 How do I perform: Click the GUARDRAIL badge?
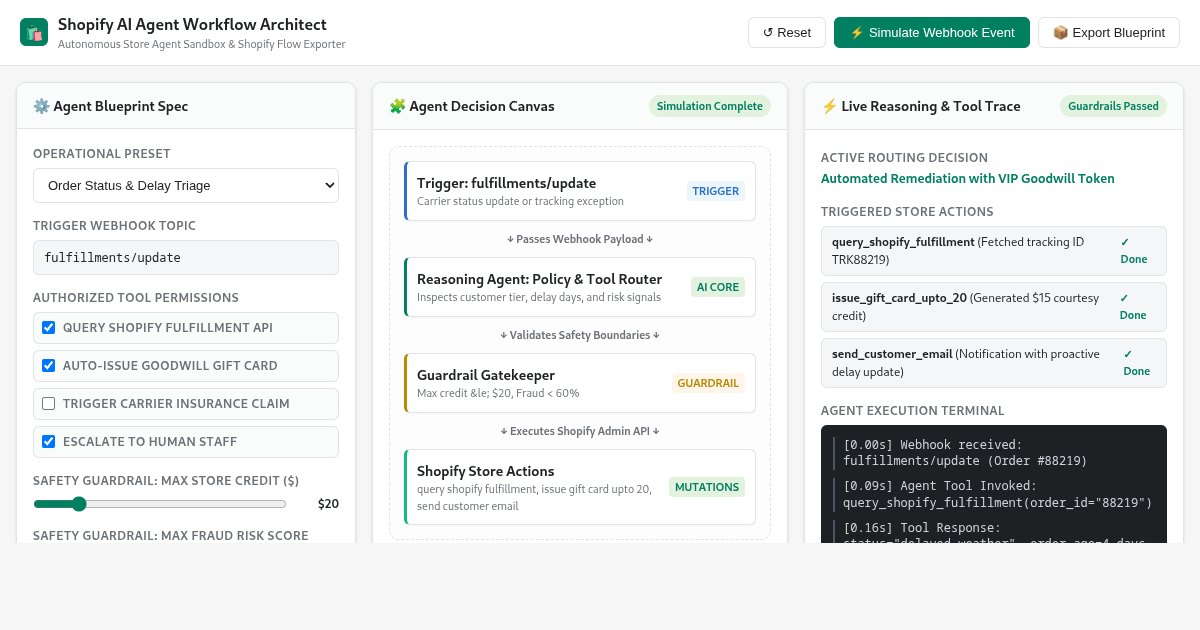tap(708, 383)
